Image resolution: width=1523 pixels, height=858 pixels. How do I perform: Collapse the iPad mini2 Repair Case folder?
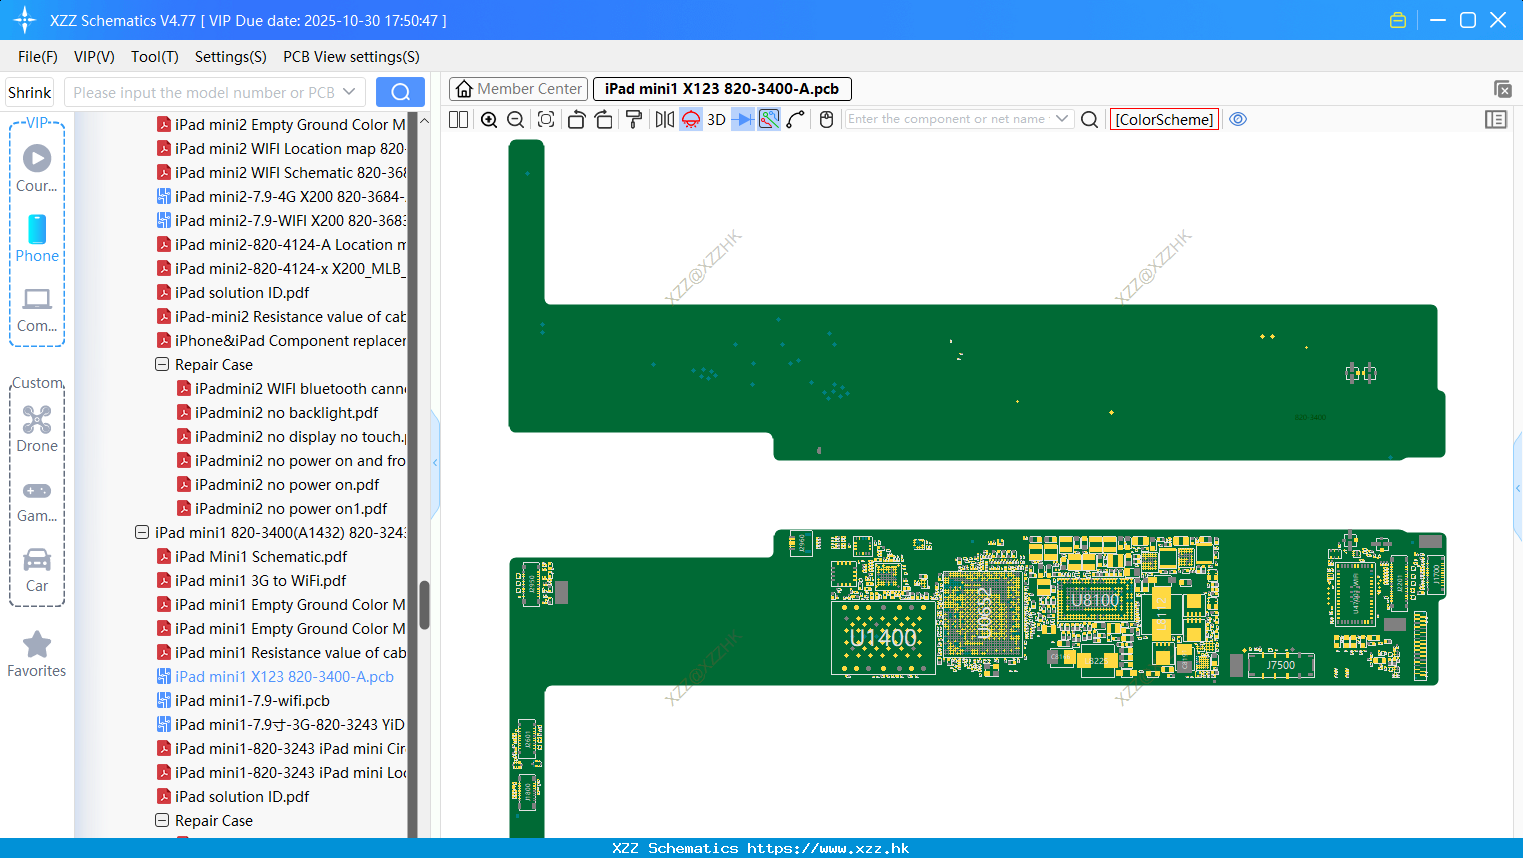pyautogui.click(x=162, y=365)
